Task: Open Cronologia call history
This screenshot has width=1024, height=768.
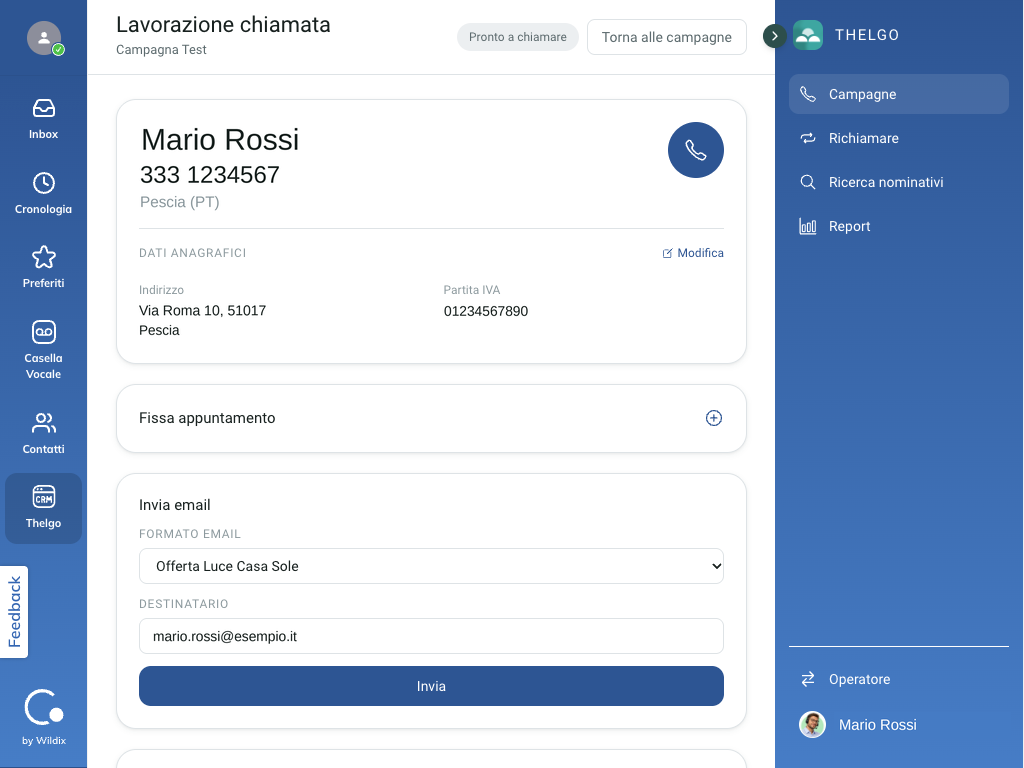Action: coord(43,193)
